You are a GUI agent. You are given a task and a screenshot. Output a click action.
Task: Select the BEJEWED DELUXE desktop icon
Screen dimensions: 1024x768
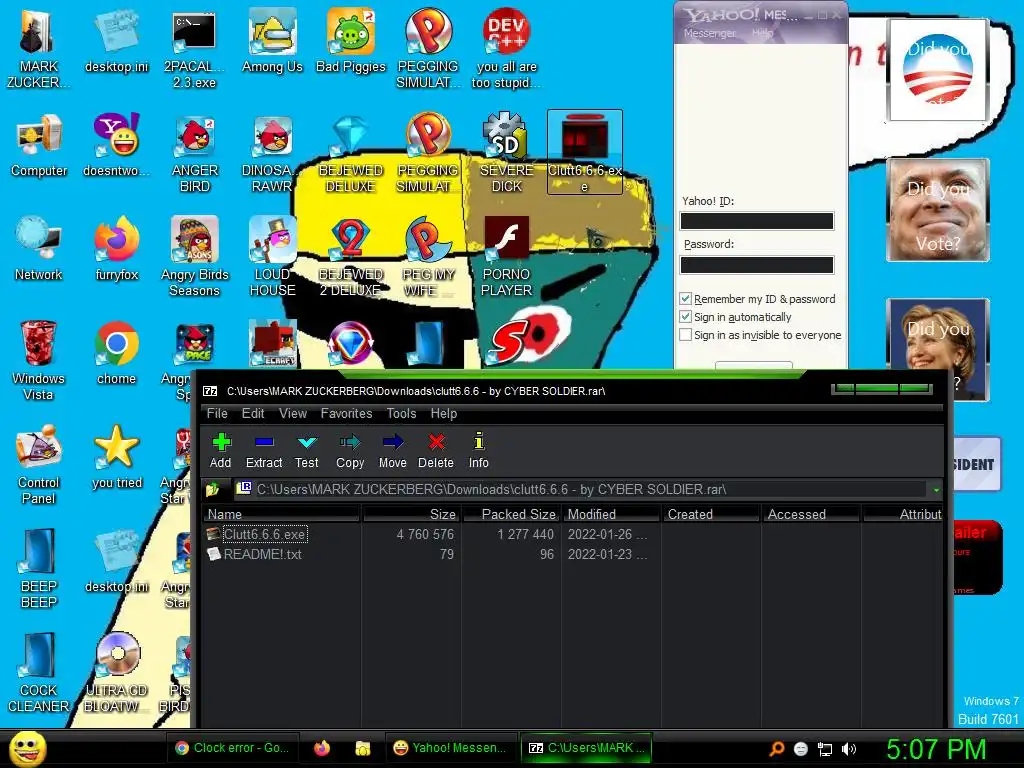(x=351, y=153)
